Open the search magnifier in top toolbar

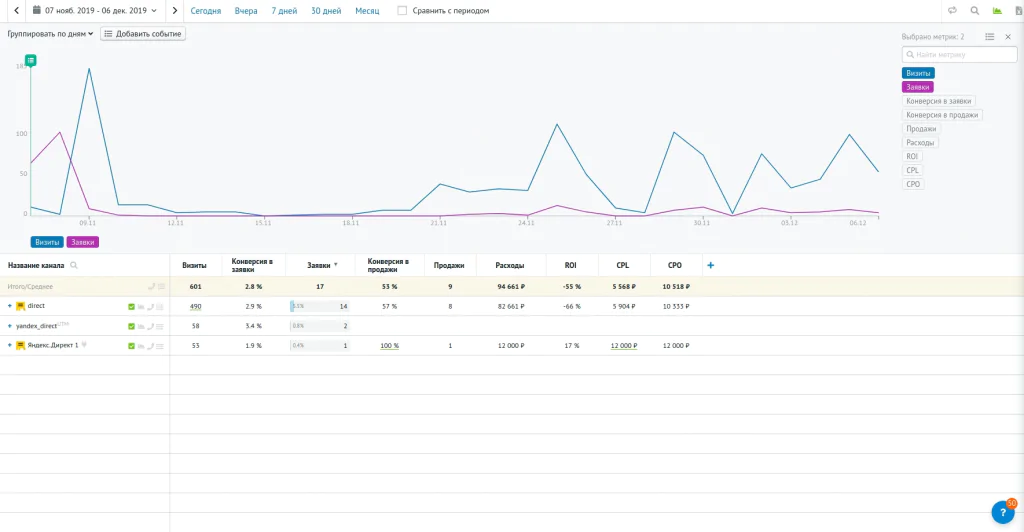[x=974, y=10]
